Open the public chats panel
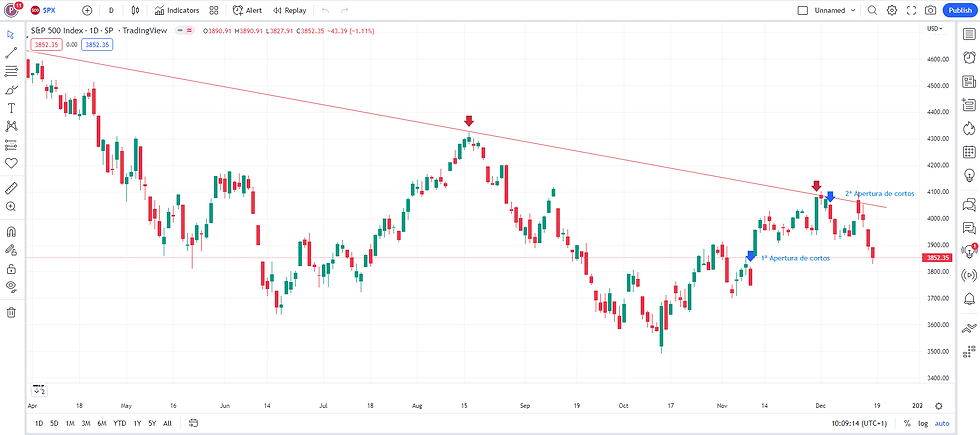The image size is (980, 435). tap(969, 204)
